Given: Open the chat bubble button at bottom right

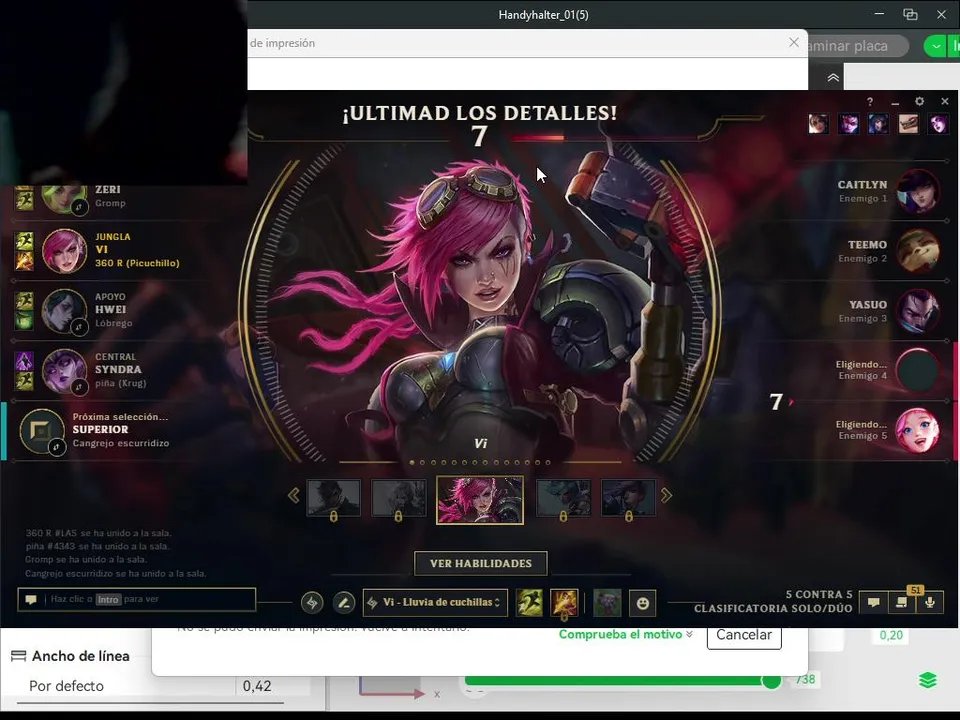Looking at the screenshot, I should [874, 602].
